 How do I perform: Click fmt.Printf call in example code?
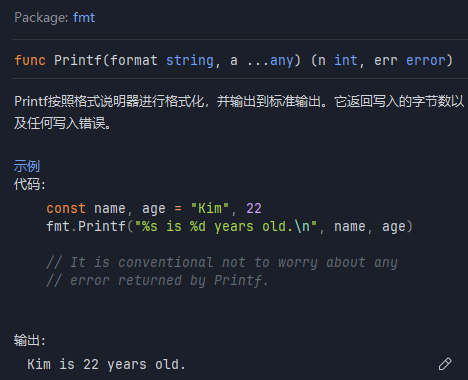click(86, 226)
